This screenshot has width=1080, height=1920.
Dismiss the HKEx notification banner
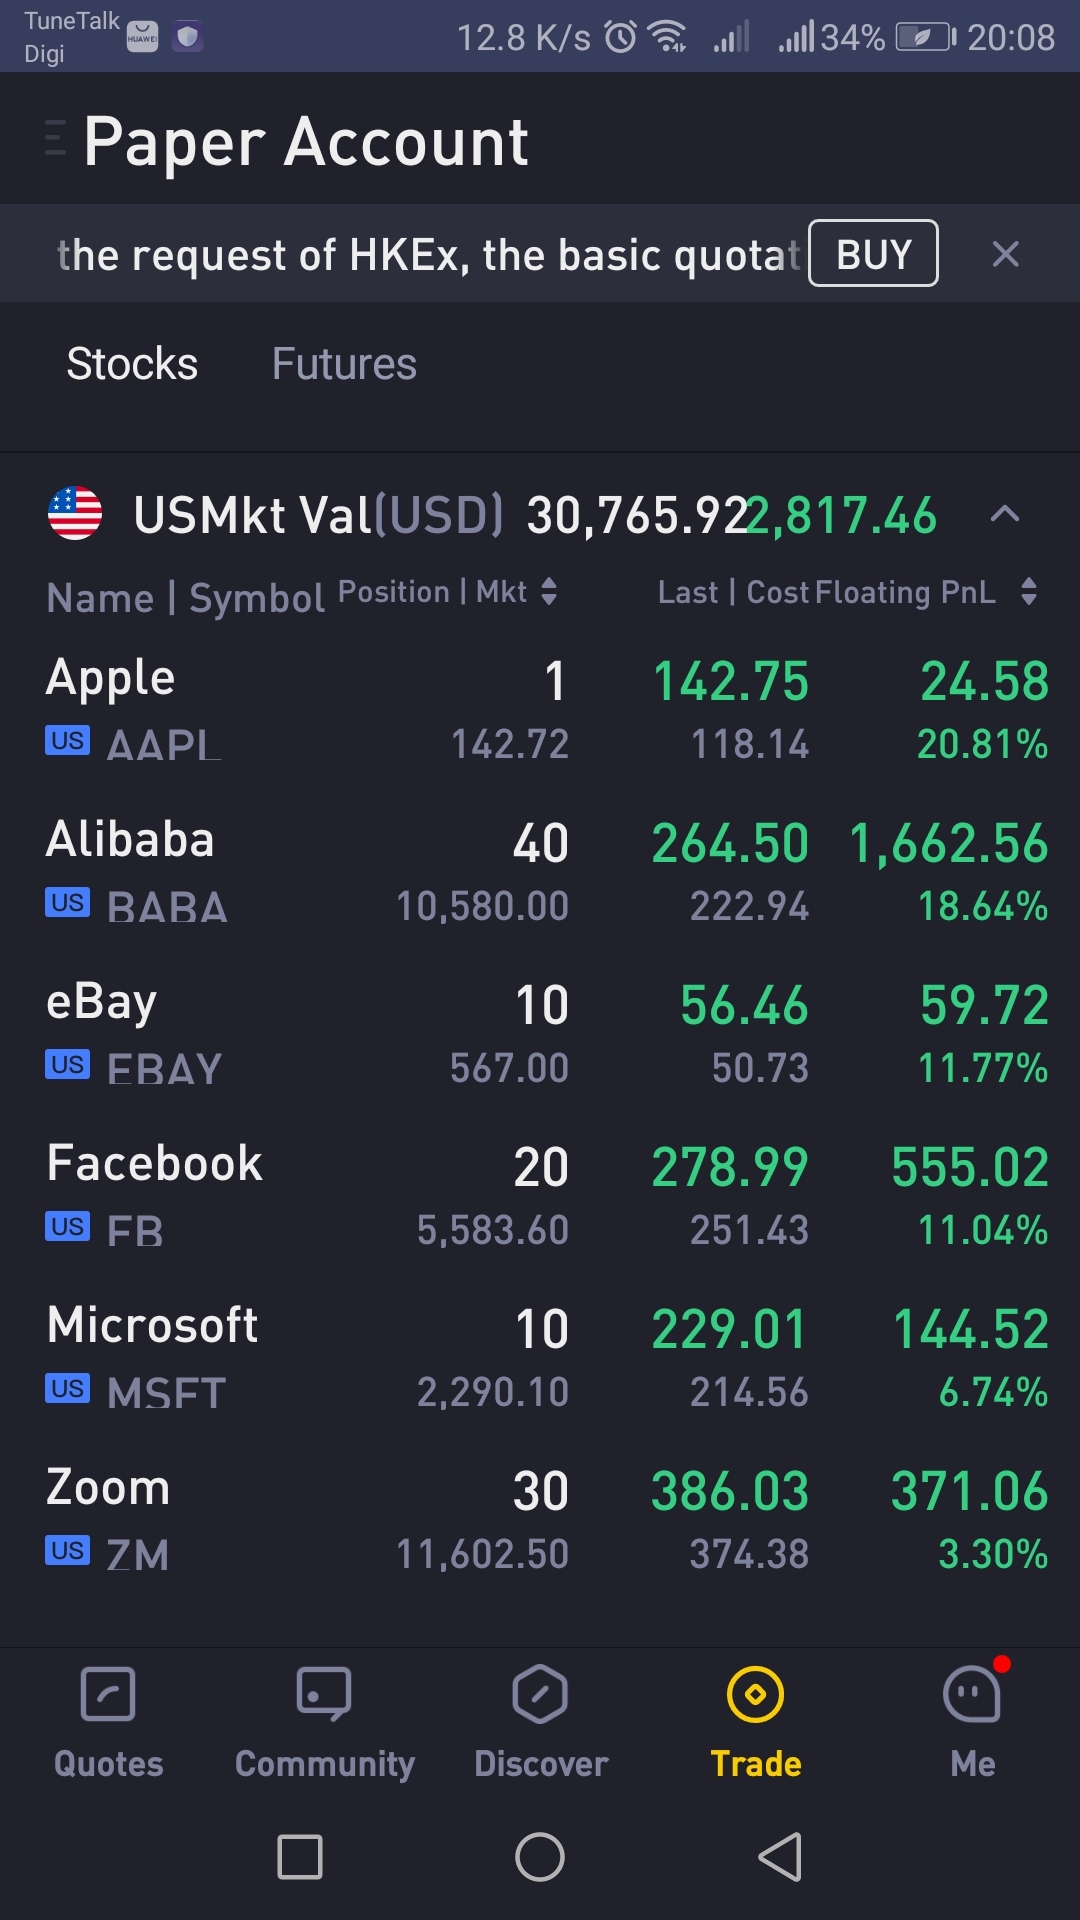(x=1006, y=254)
